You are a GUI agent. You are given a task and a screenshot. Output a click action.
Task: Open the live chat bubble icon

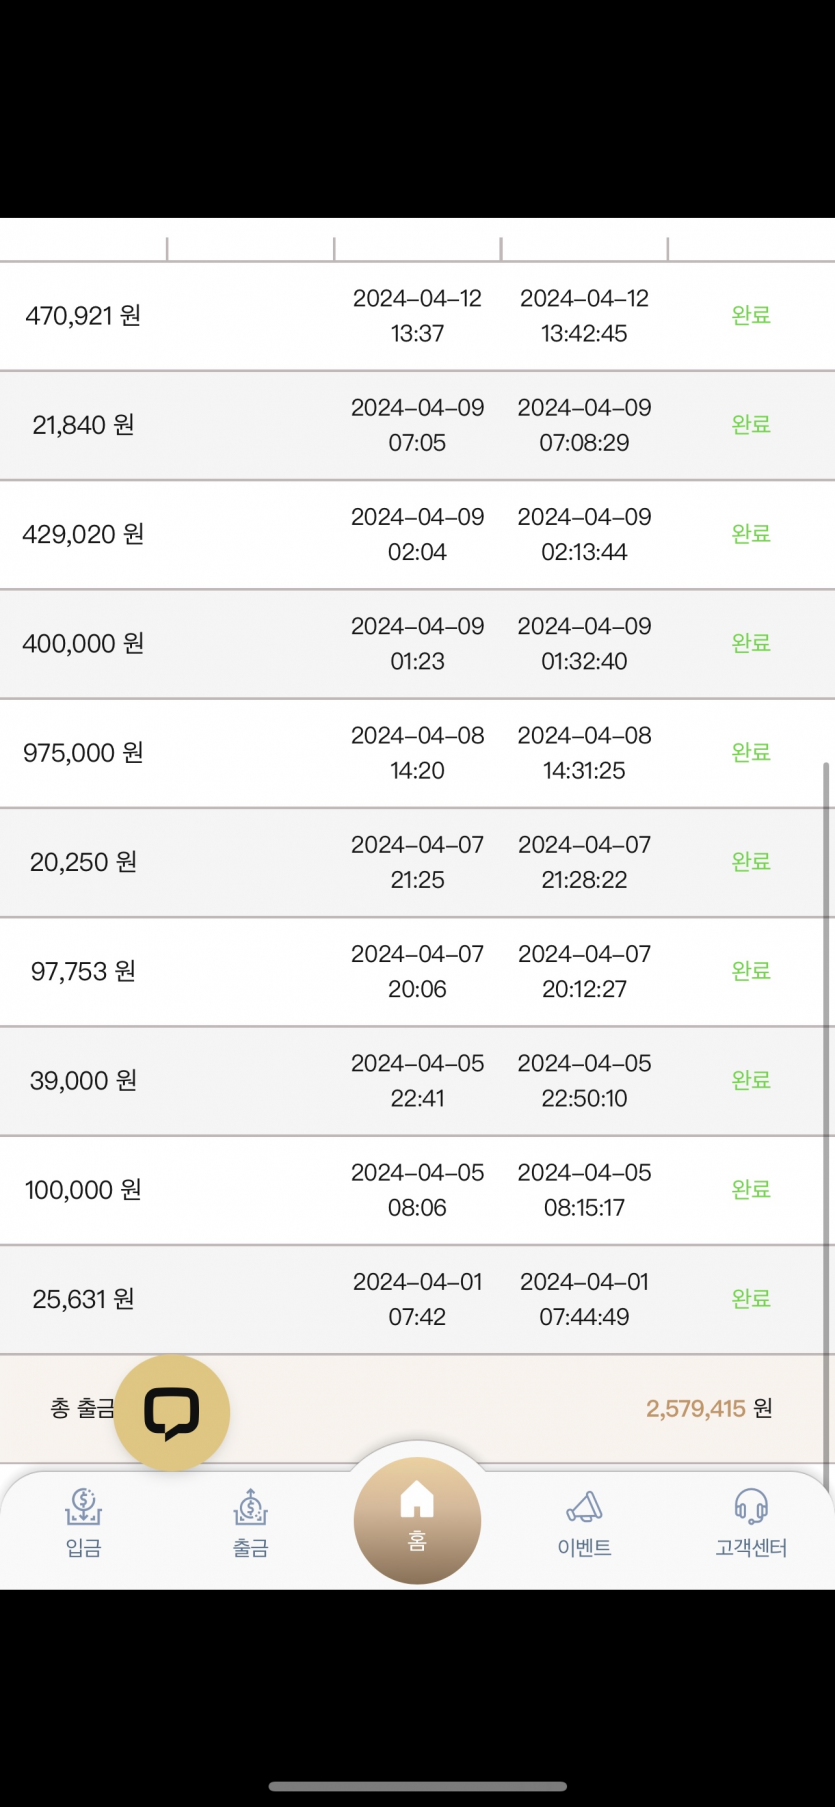[172, 1412]
